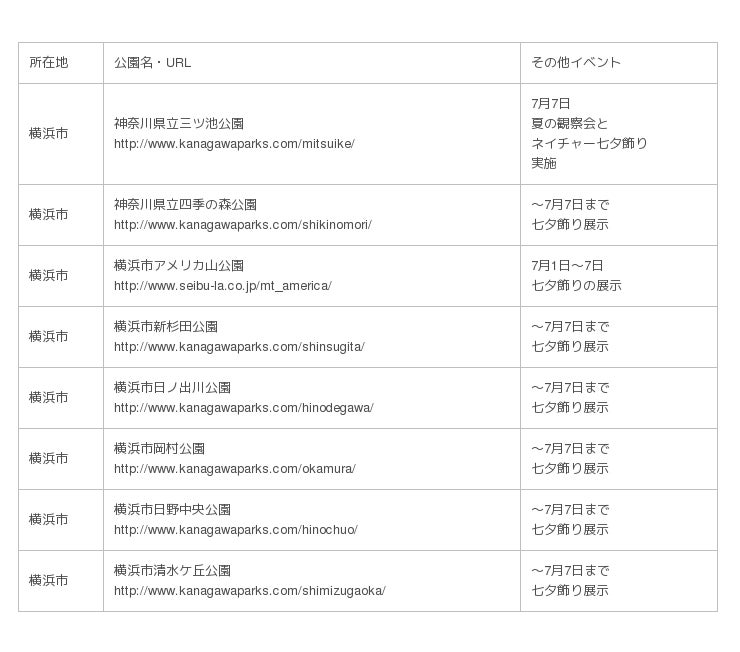Click park name 横浜市新杉田公園
Screen dimensions: 740x652
point(166,327)
